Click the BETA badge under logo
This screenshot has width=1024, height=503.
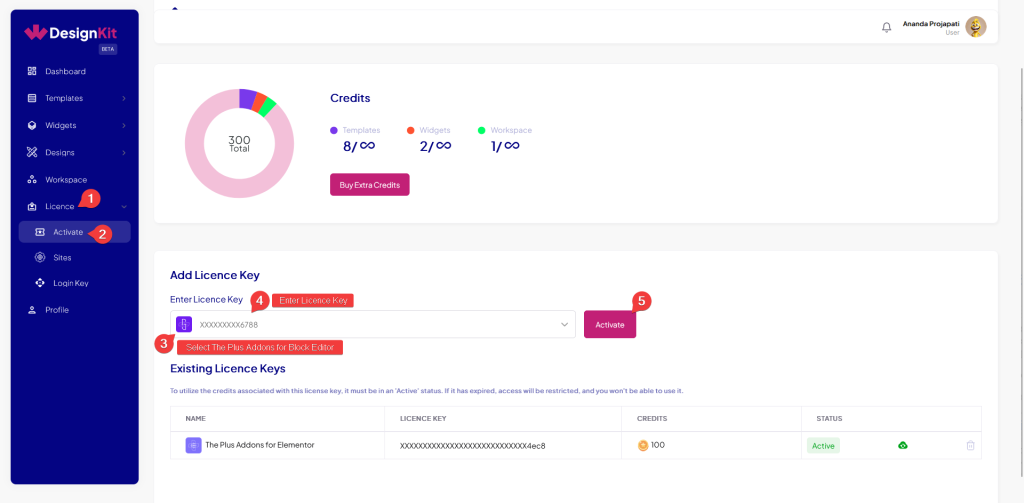(108, 49)
